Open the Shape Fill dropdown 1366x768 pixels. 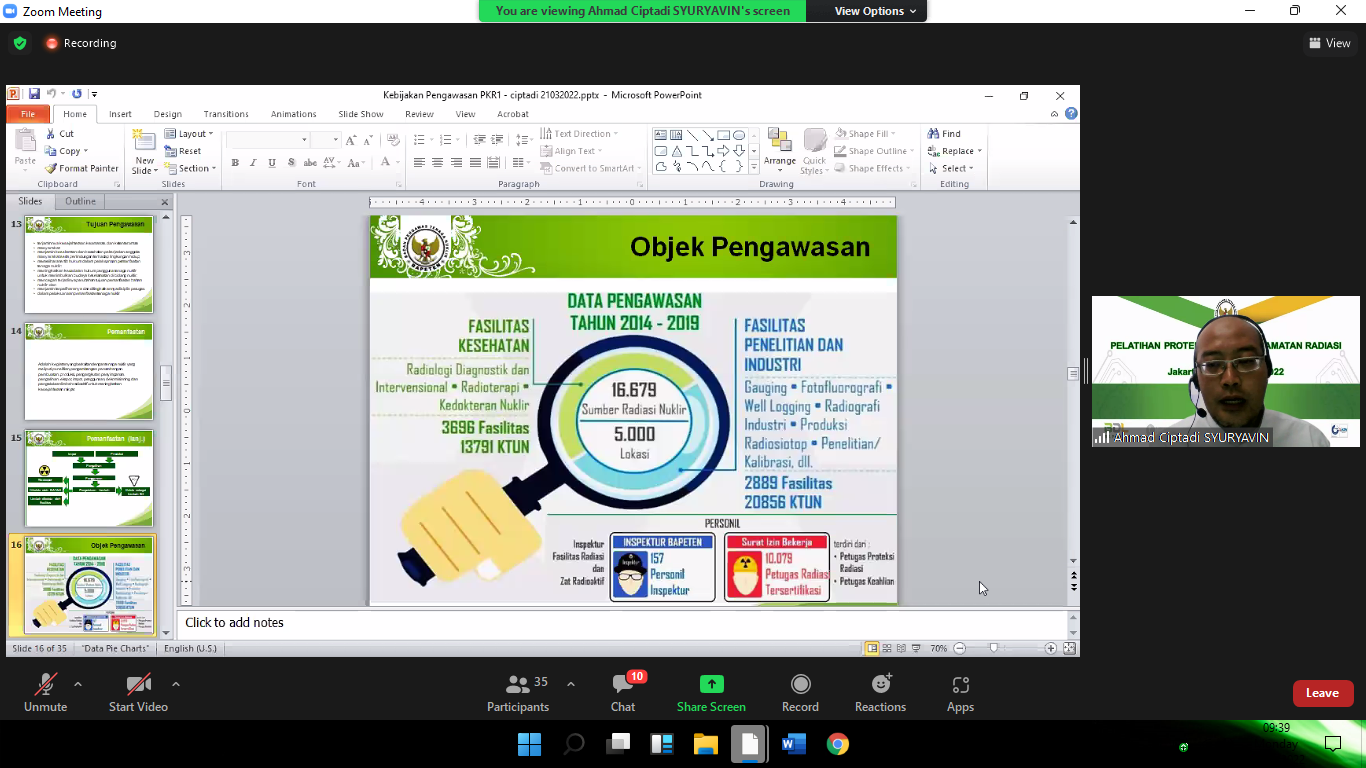coord(865,133)
